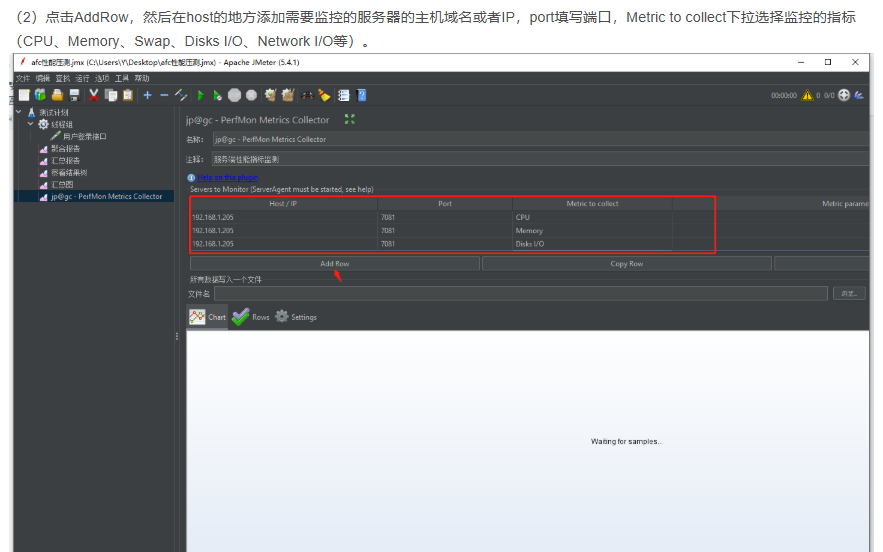Click the divider handle between tree and panel
883x552 pixels.
177,336
